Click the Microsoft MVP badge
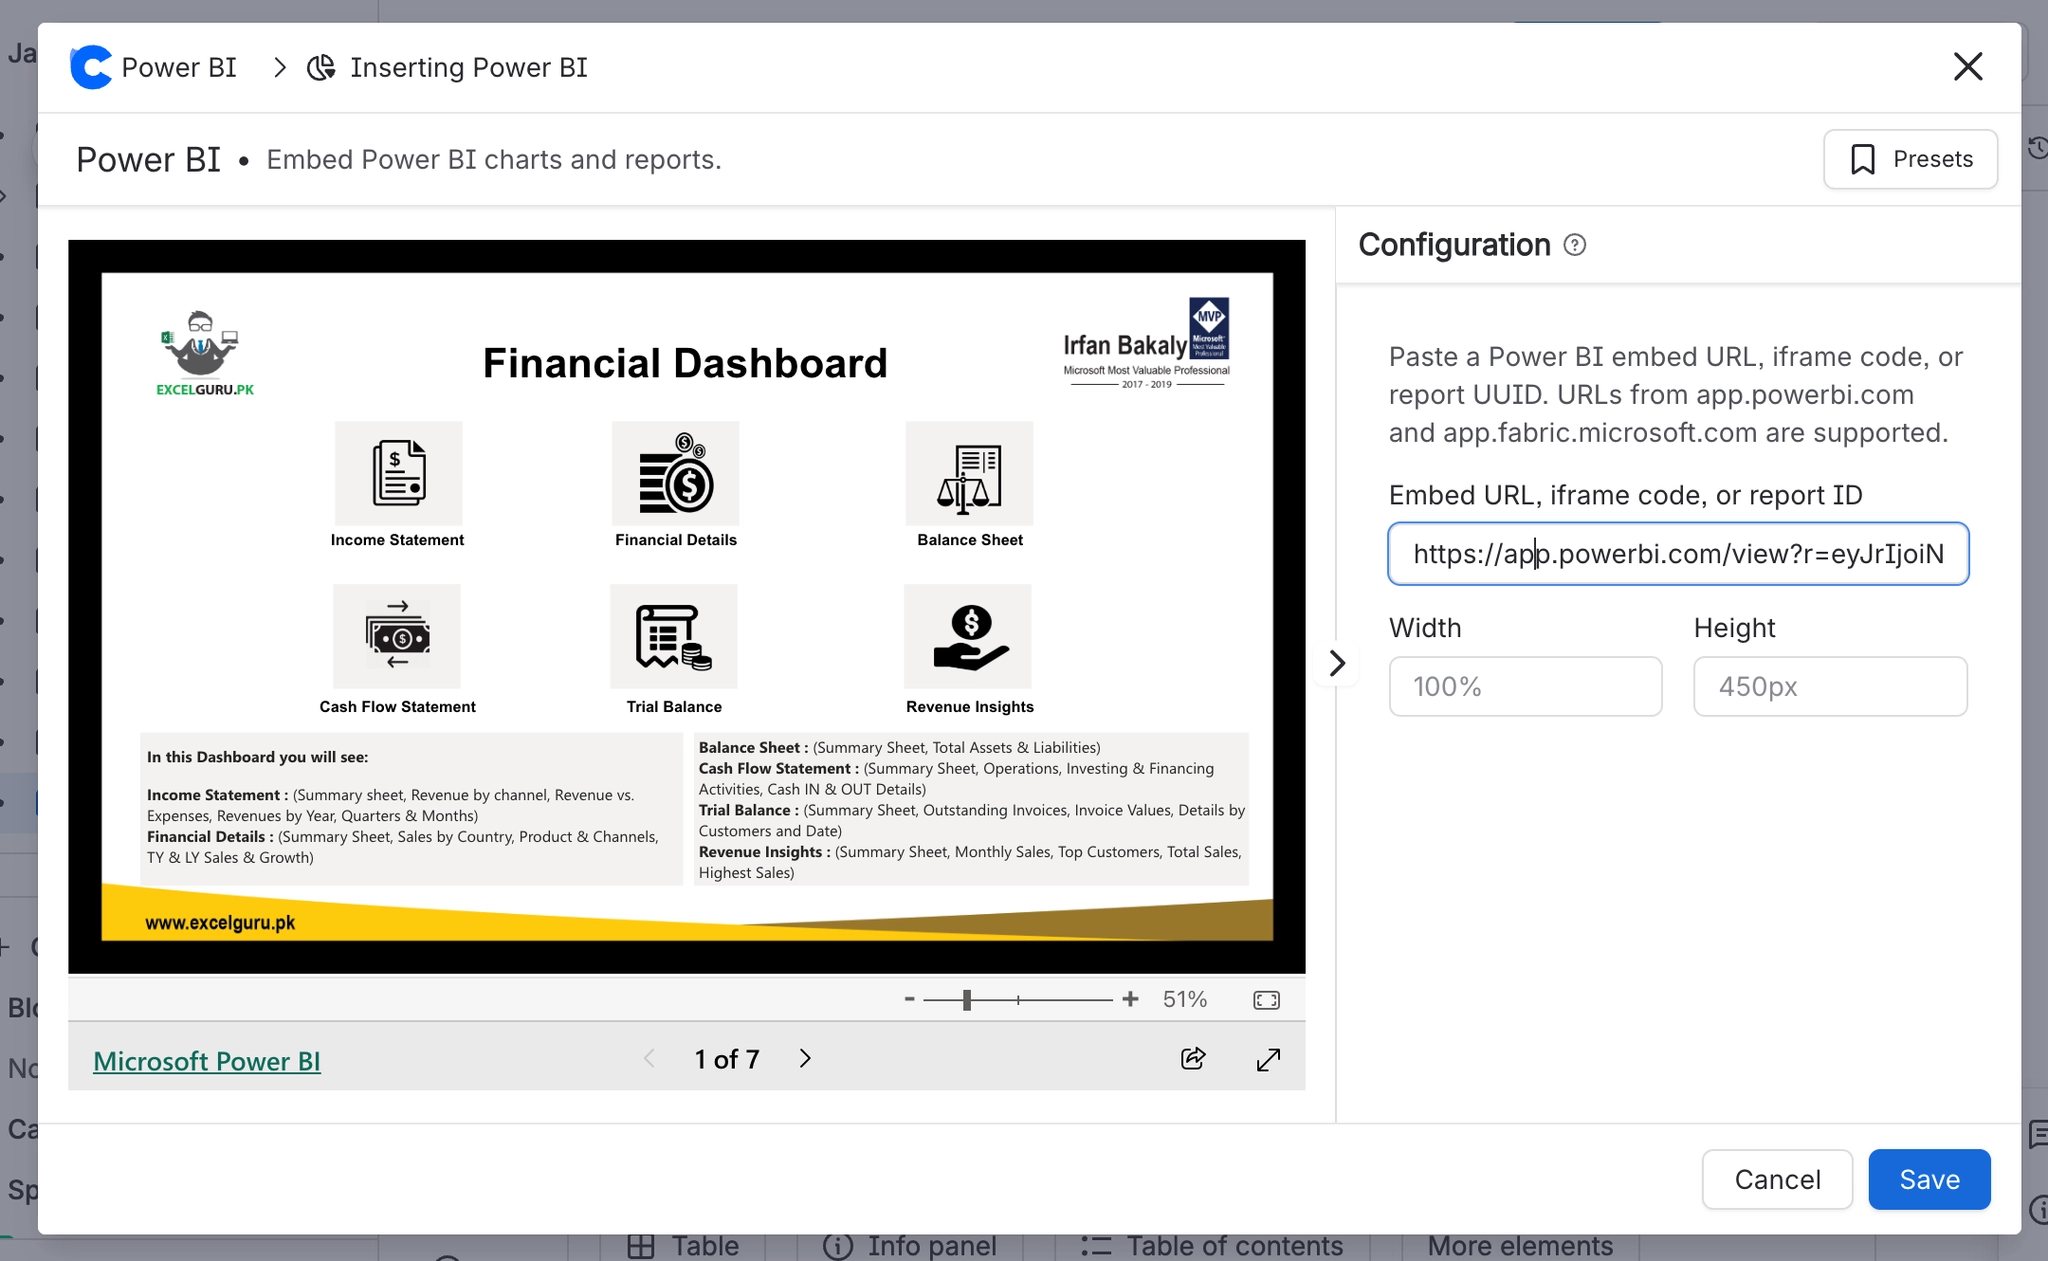 [x=1209, y=328]
